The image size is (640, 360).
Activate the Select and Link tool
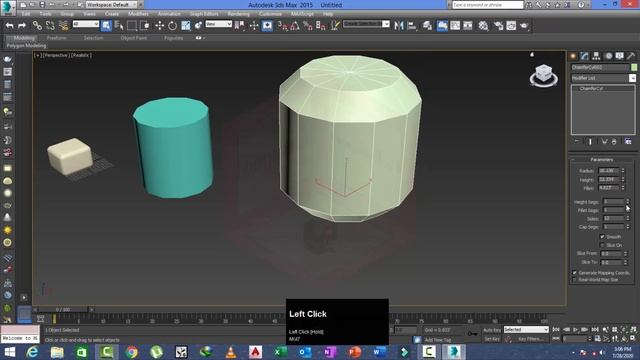(x=37, y=26)
